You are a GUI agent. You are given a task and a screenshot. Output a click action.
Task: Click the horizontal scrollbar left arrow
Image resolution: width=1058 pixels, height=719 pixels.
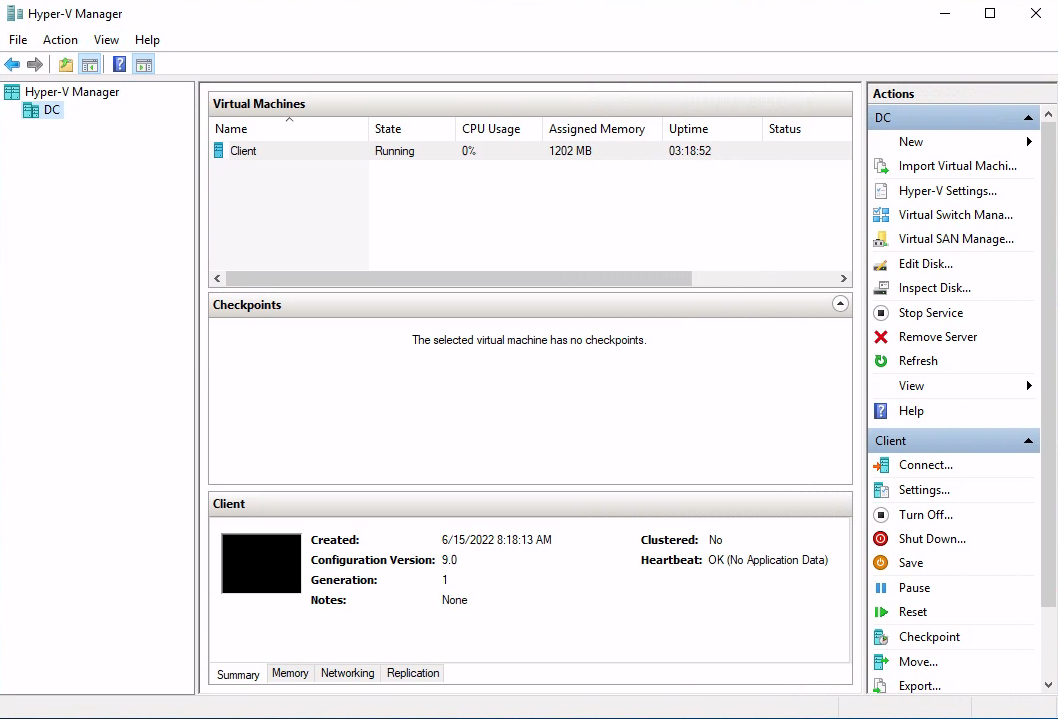(x=217, y=278)
